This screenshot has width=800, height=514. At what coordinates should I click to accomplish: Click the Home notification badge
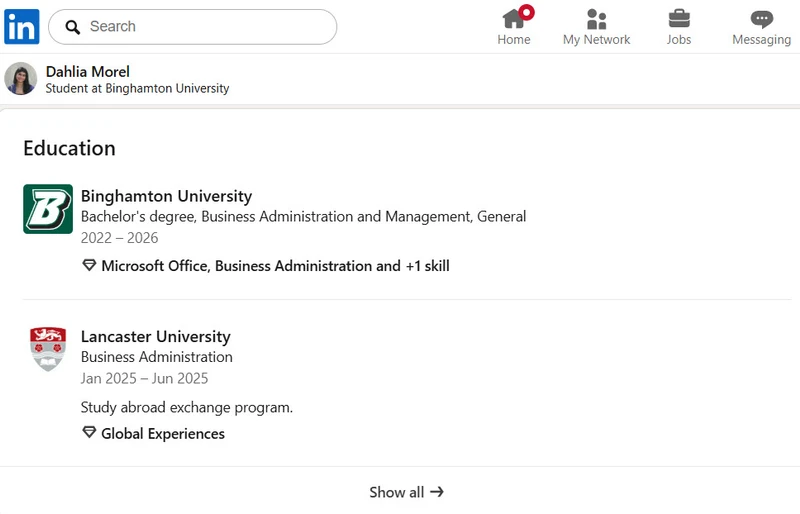pos(526,12)
